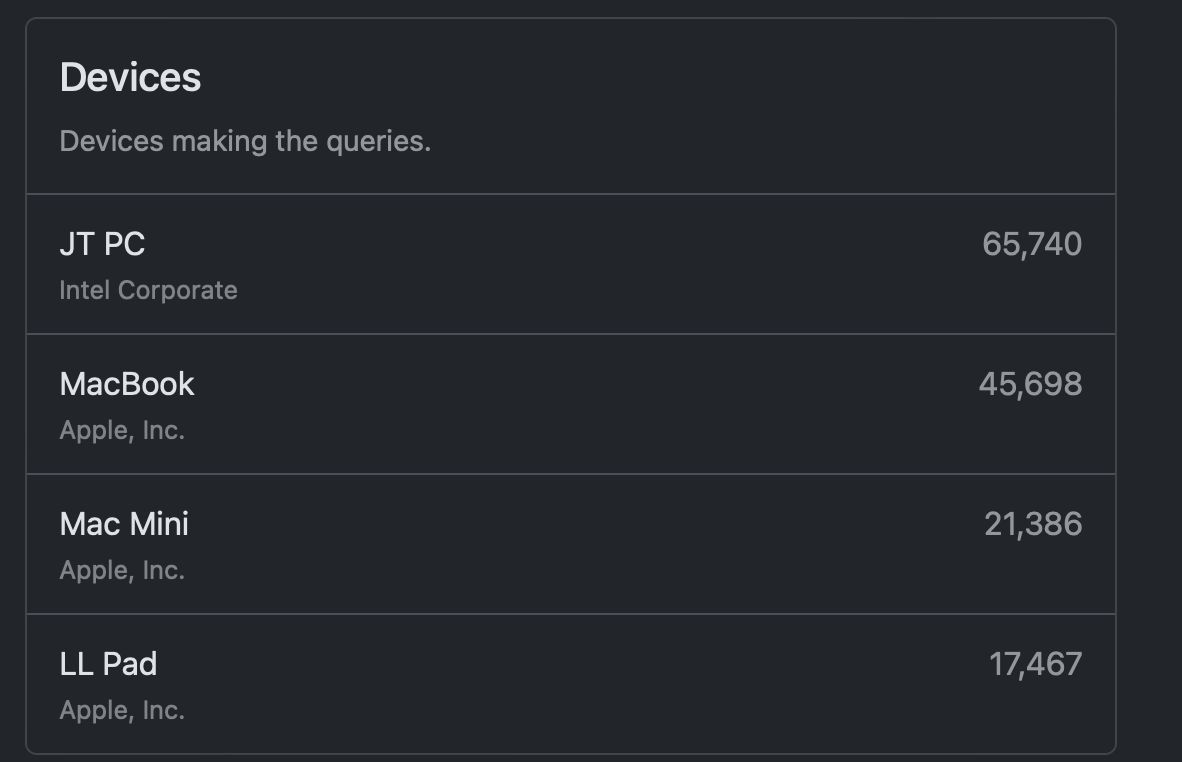Image resolution: width=1182 pixels, height=762 pixels.
Task: Click the Intel Corporate vendor label
Action: [x=148, y=291]
